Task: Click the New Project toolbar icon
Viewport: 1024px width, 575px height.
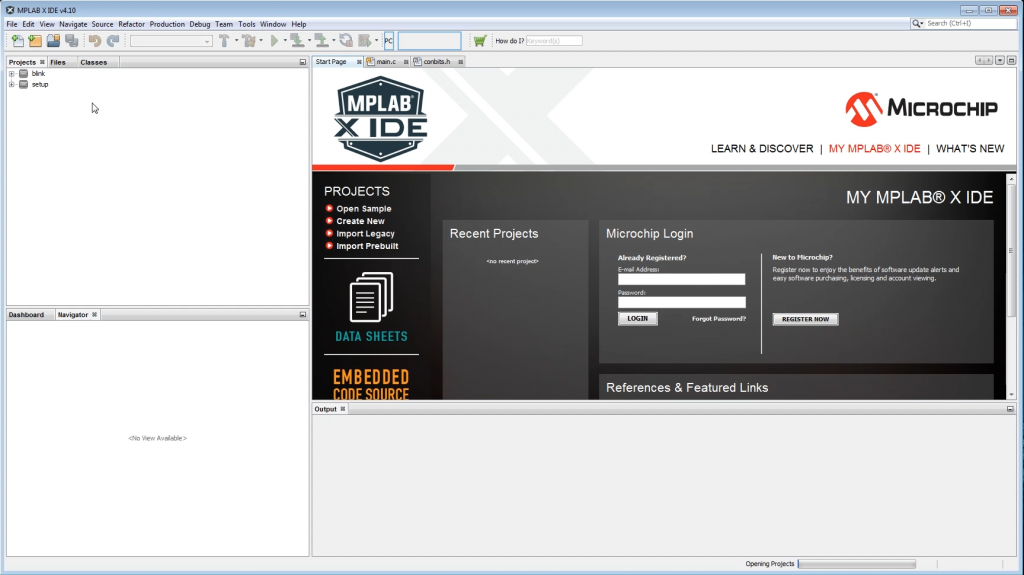Action: 35,41
